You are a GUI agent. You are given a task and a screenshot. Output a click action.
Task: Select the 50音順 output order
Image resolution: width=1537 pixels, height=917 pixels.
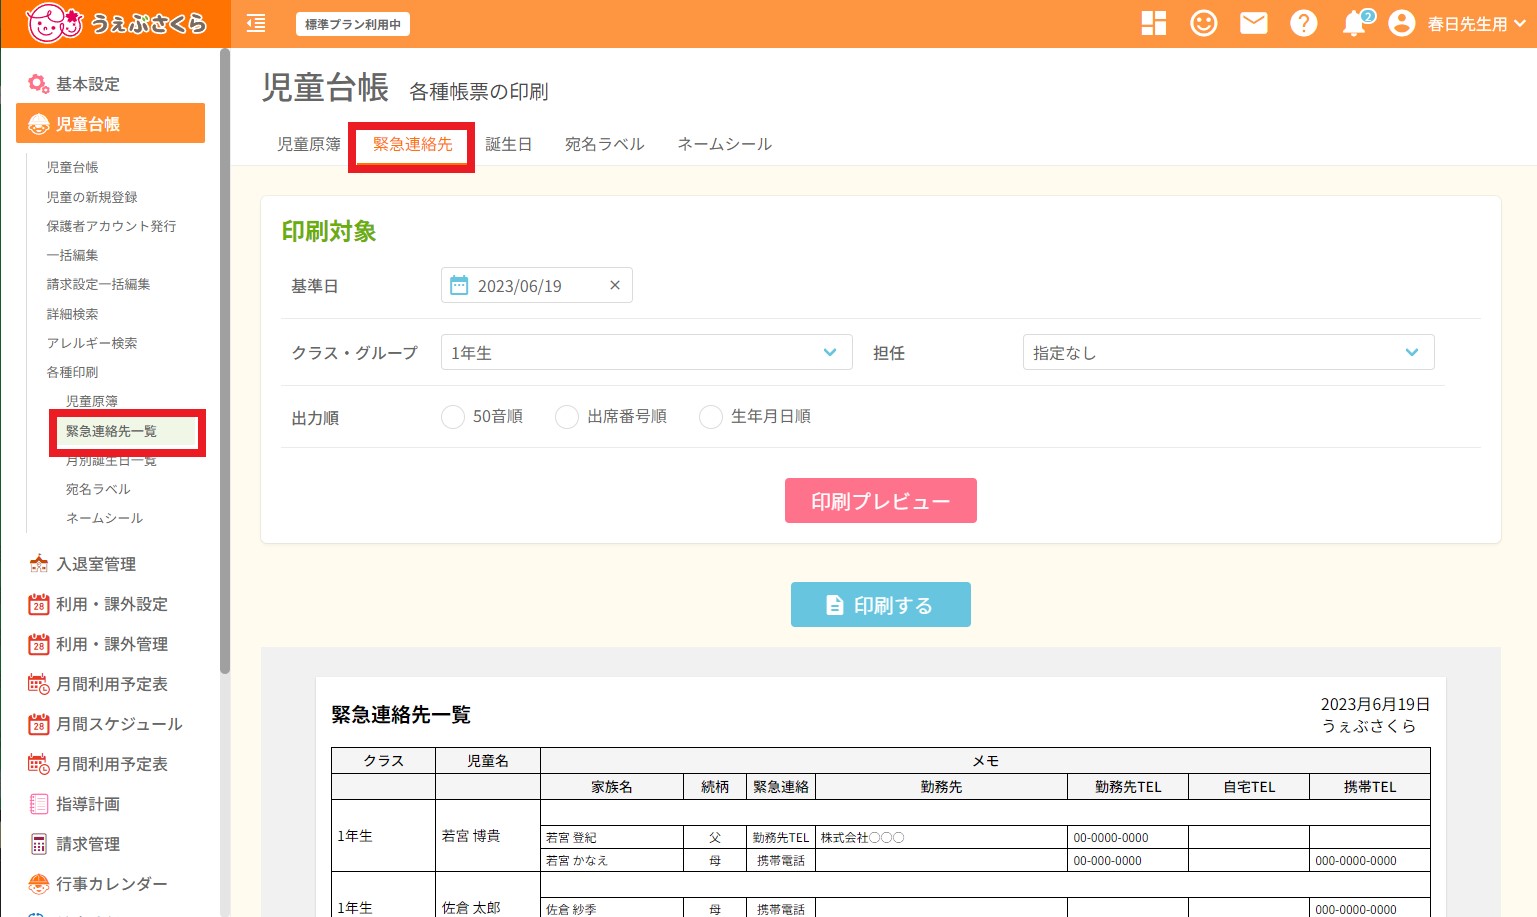pos(453,417)
